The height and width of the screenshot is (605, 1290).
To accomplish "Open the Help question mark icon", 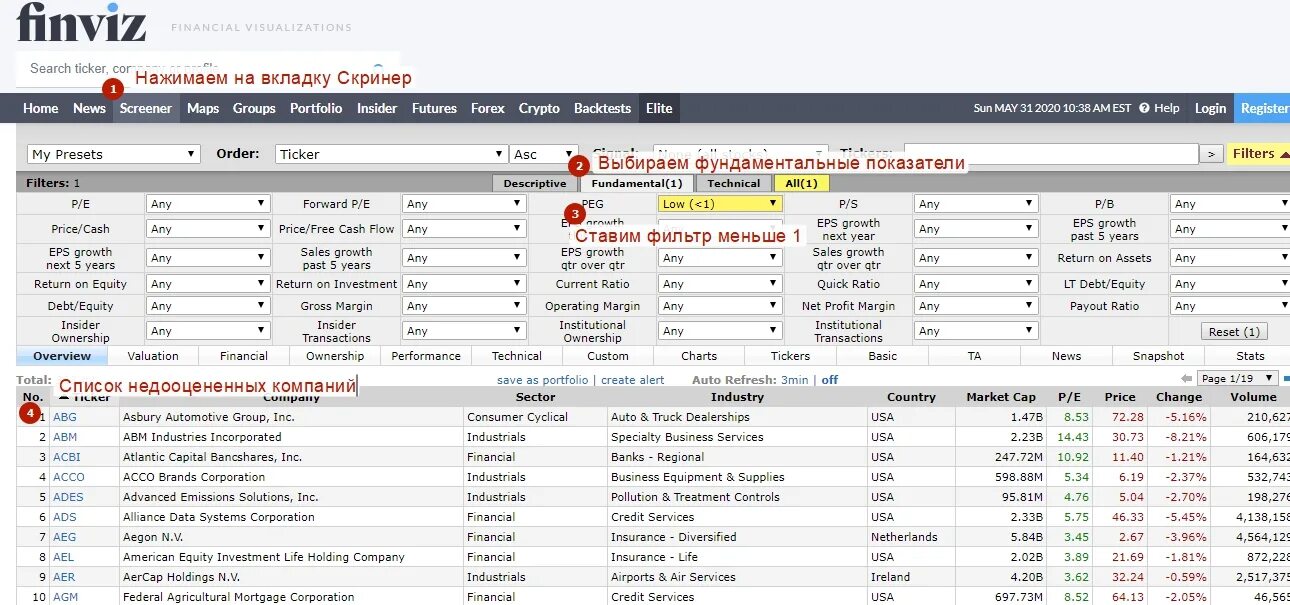I will [x=1144, y=108].
